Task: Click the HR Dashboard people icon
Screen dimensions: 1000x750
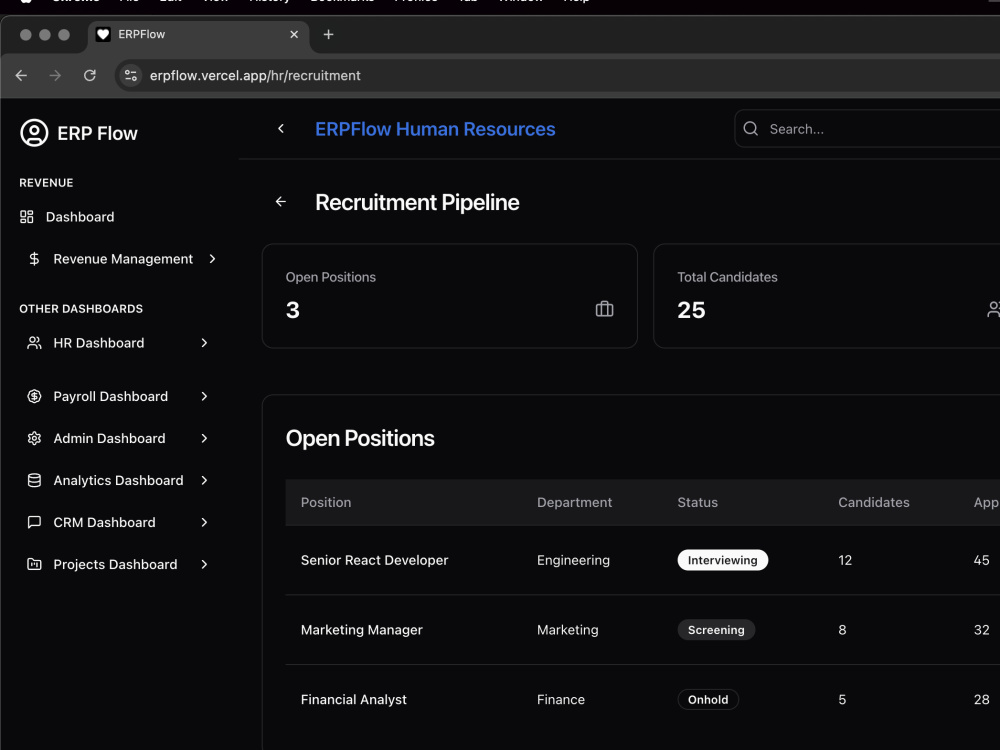Action: pyautogui.click(x=34, y=343)
